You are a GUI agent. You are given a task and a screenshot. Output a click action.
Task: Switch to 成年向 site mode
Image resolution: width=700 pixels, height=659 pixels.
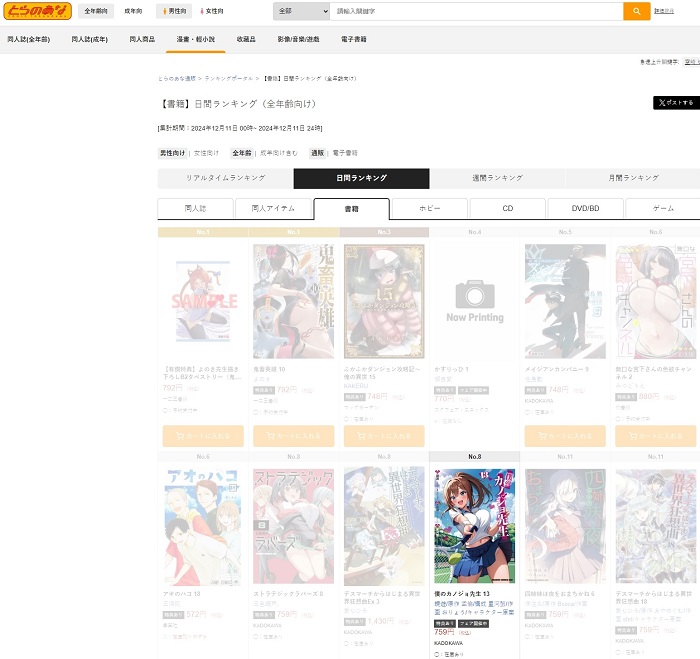[133, 11]
